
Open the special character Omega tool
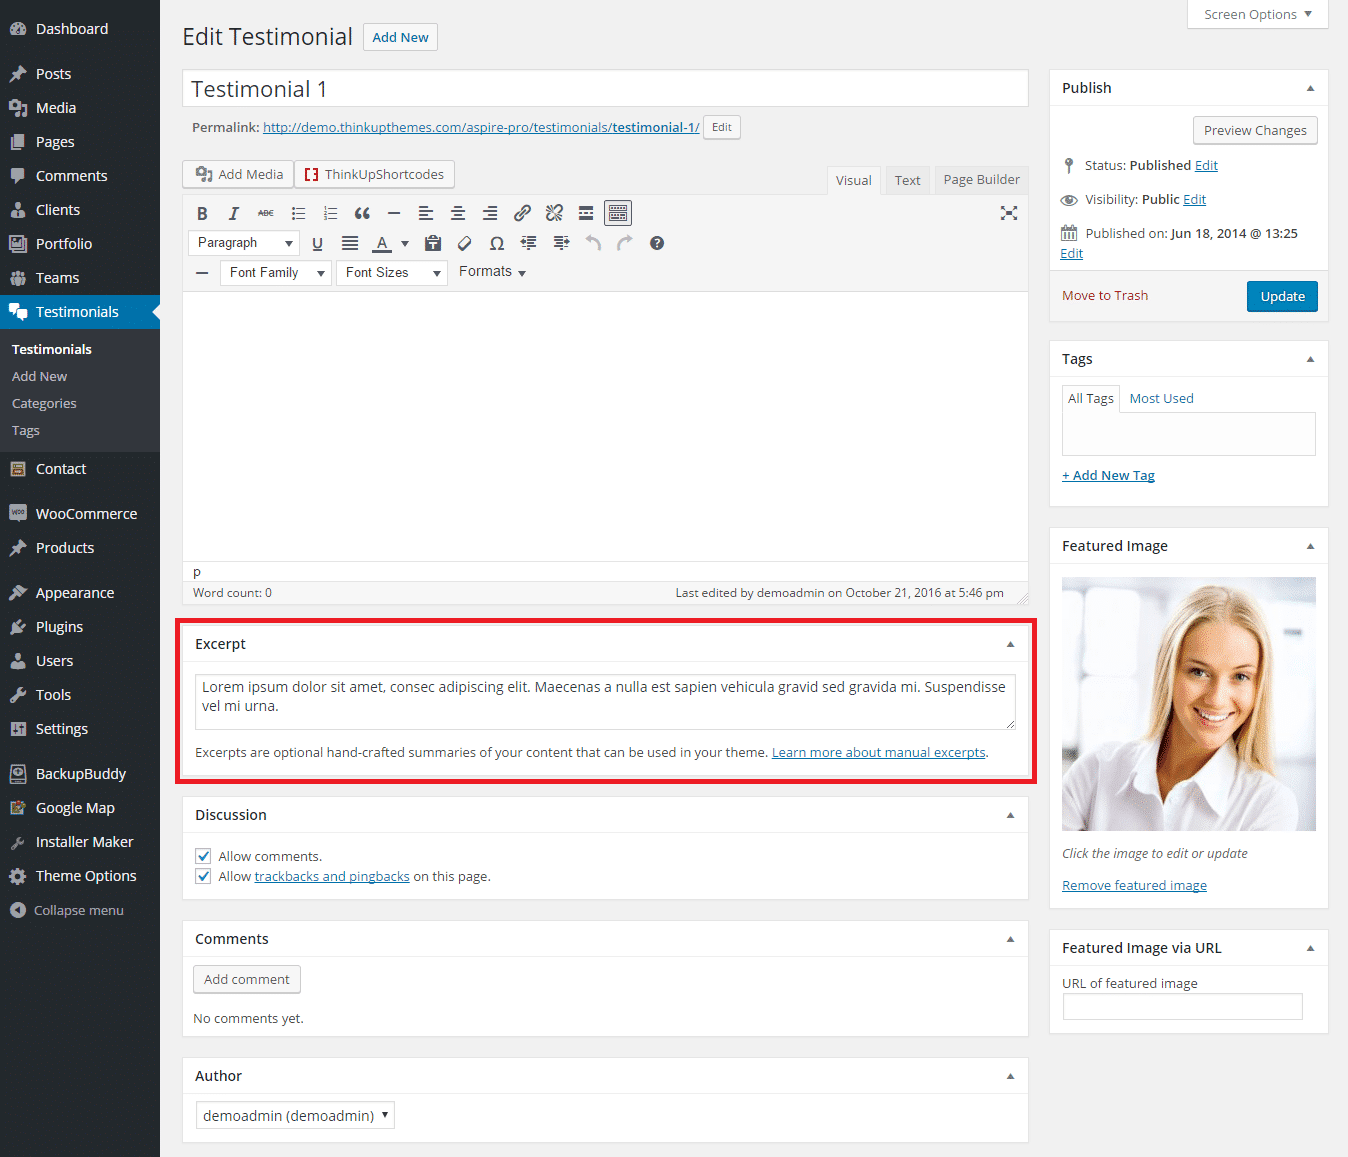coord(496,243)
